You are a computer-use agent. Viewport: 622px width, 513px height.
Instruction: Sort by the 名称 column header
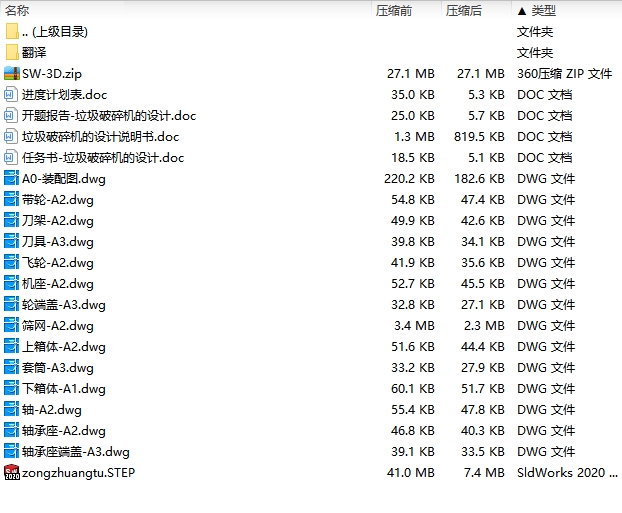click(17, 10)
